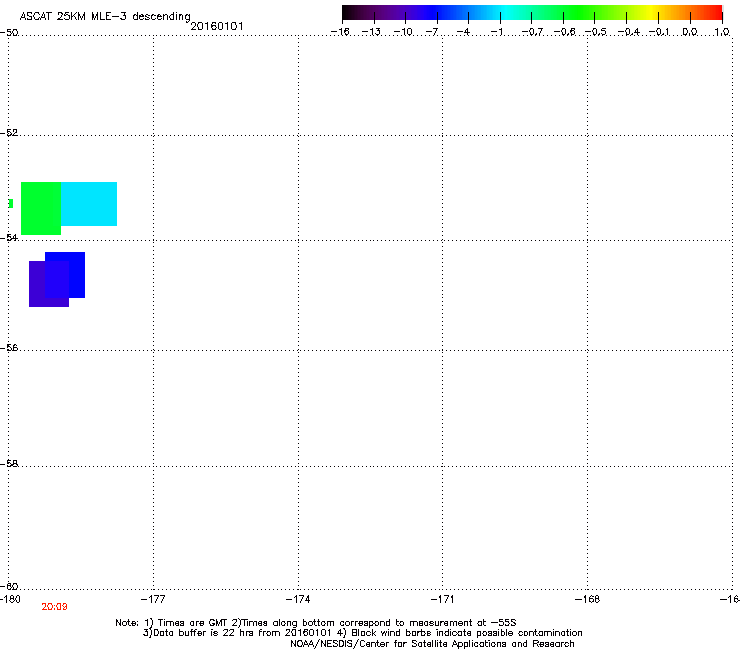This screenshot has width=740, height=650.
Task: Click the '-58' latitude axis label
Action: (x=9, y=464)
